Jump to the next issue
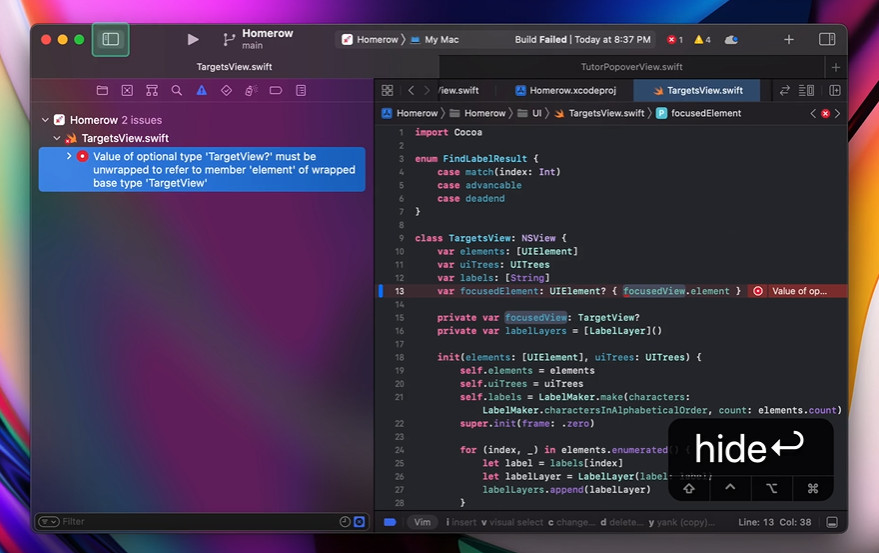This screenshot has height=553, width=879. (838, 113)
